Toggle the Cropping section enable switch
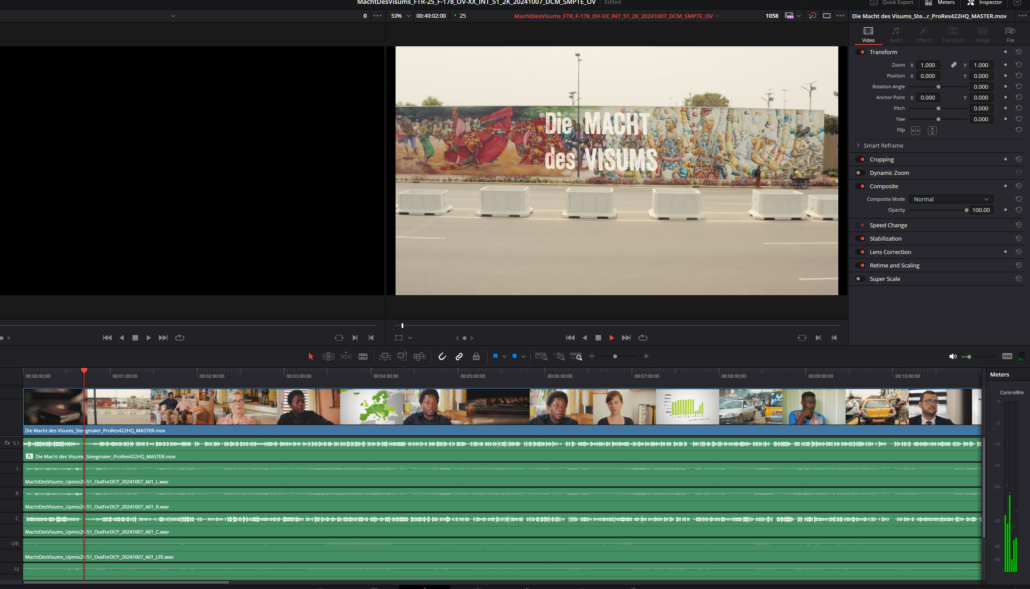This screenshot has height=589, width=1030. point(862,160)
